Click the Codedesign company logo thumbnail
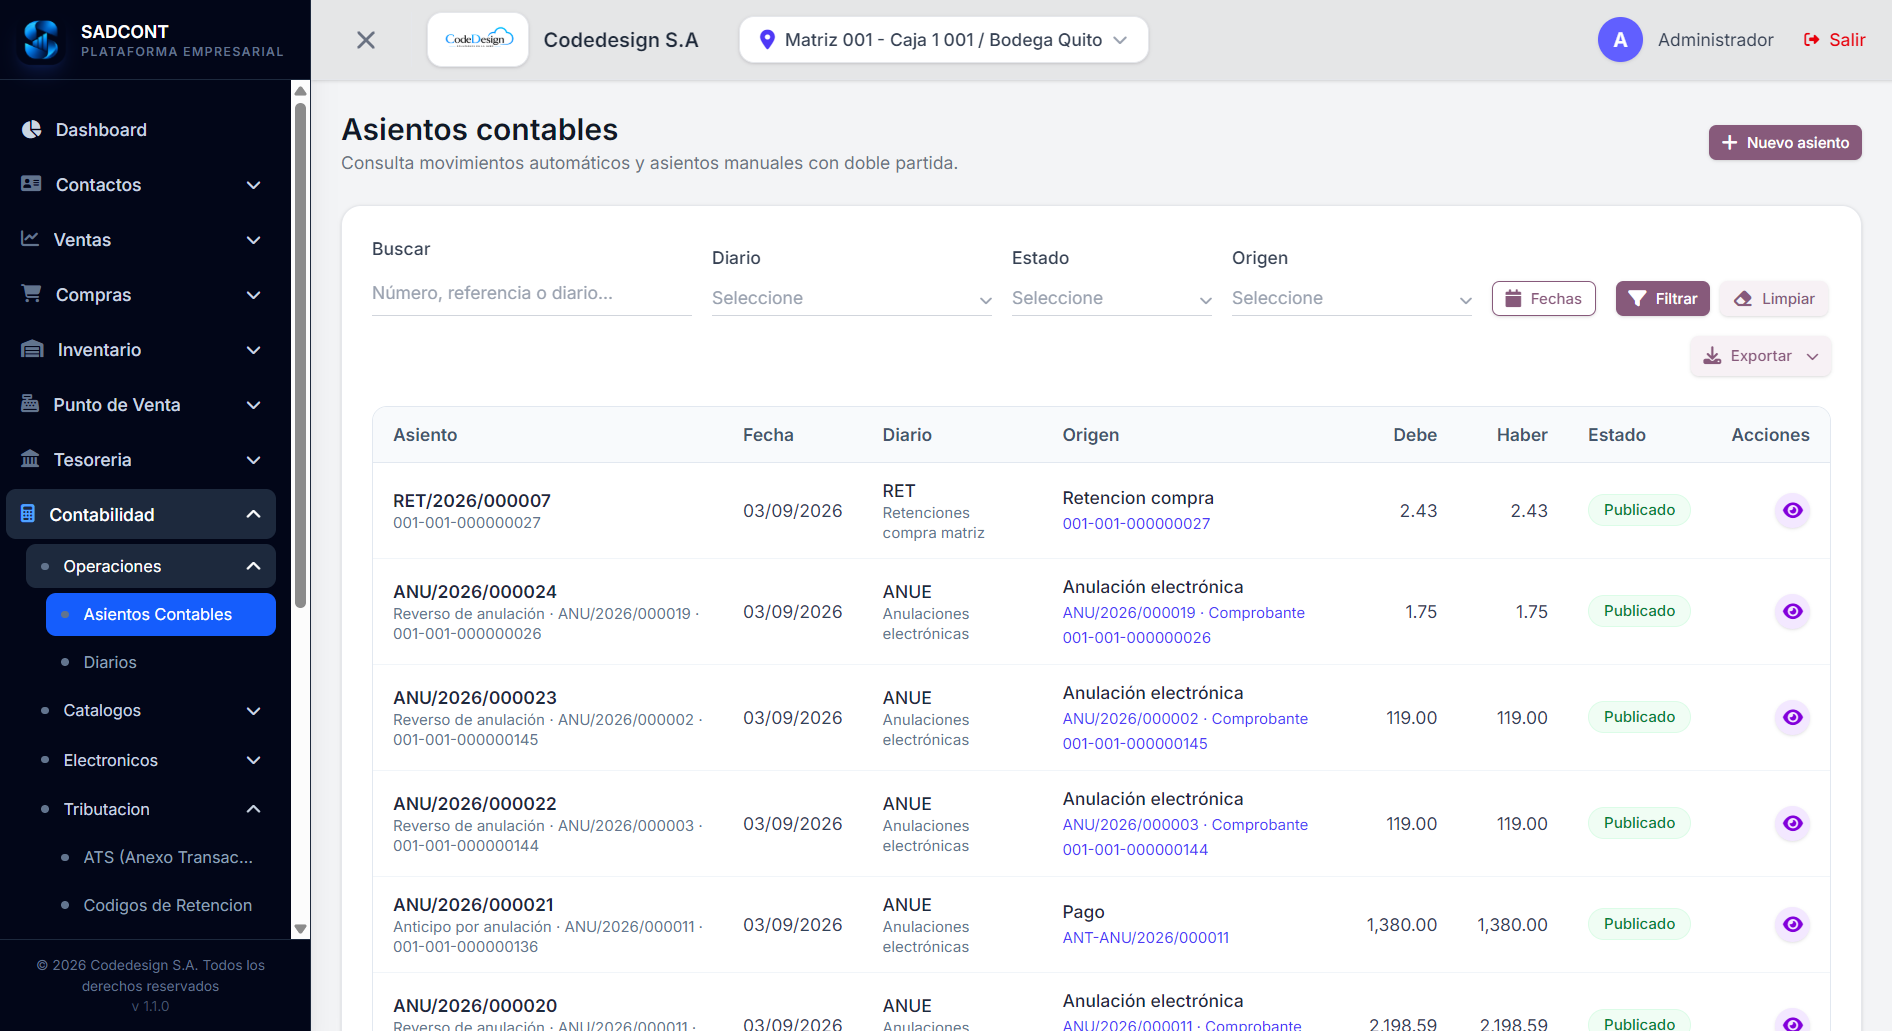 pyautogui.click(x=478, y=40)
